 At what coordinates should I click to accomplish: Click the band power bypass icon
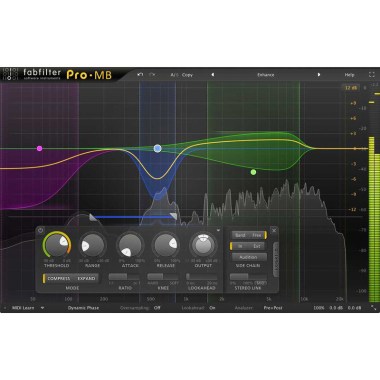coord(41,230)
